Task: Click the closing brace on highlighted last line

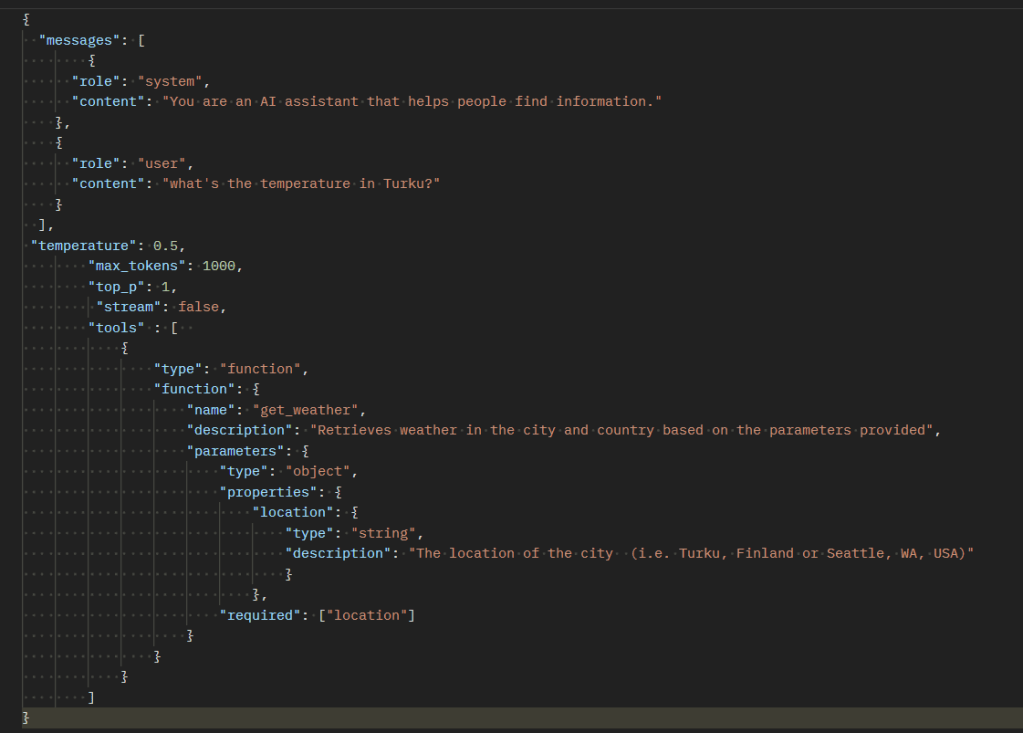Action: click(x=26, y=718)
